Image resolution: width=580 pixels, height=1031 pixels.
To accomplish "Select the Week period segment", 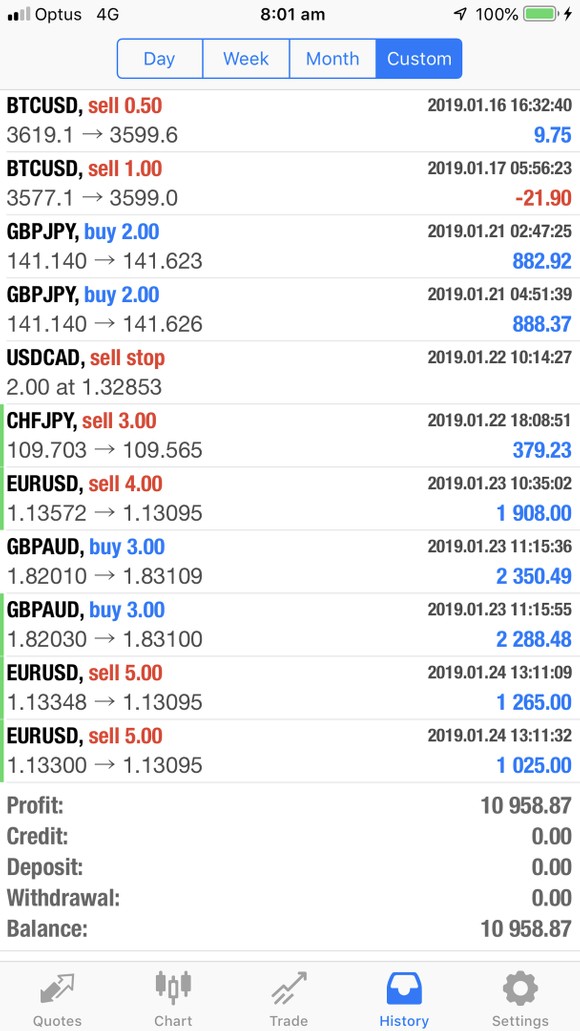I will (246, 59).
